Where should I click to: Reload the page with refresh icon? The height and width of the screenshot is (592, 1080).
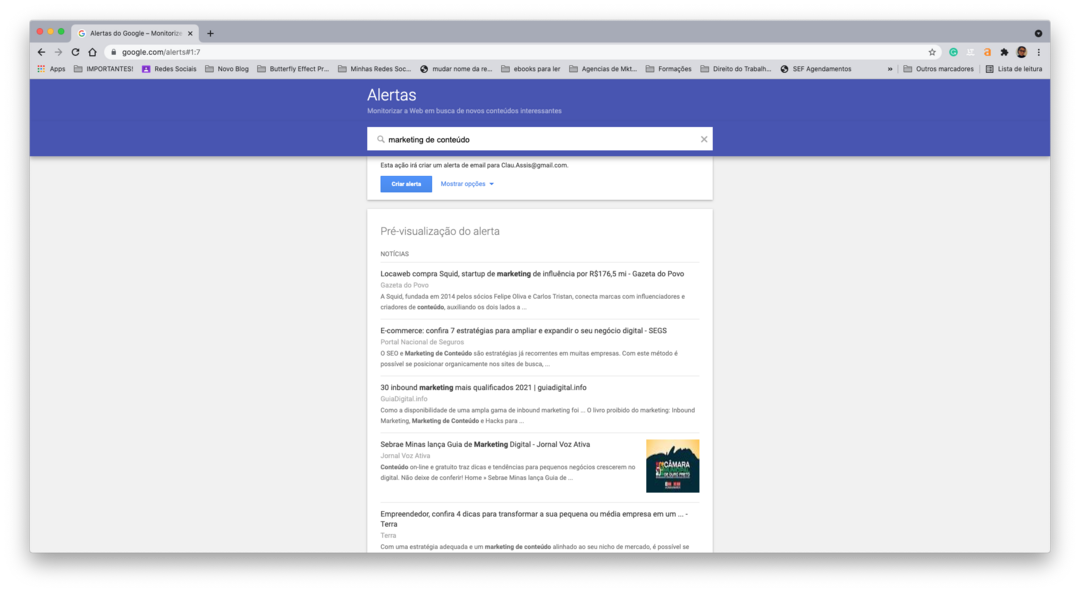[x=75, y=52]
